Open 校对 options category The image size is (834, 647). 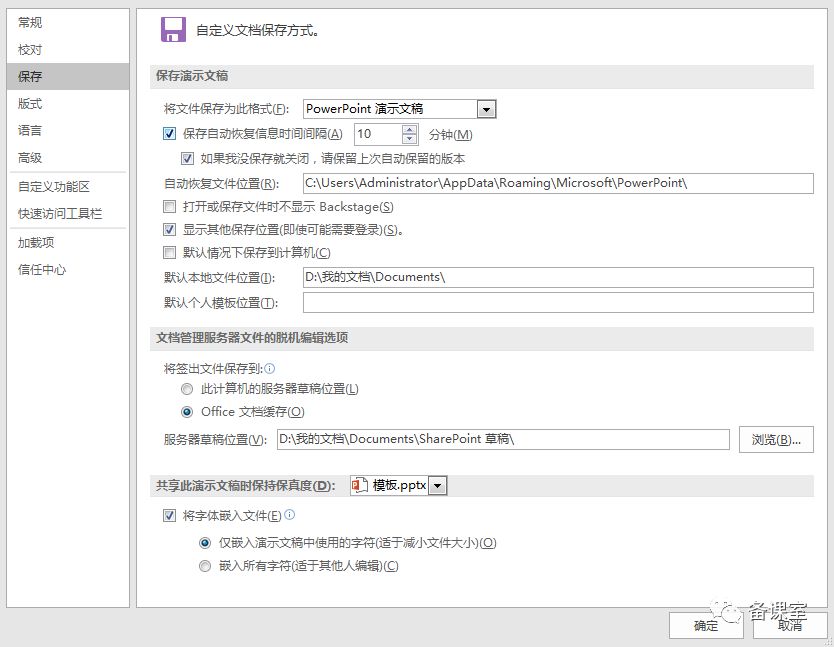pos(68,49)
